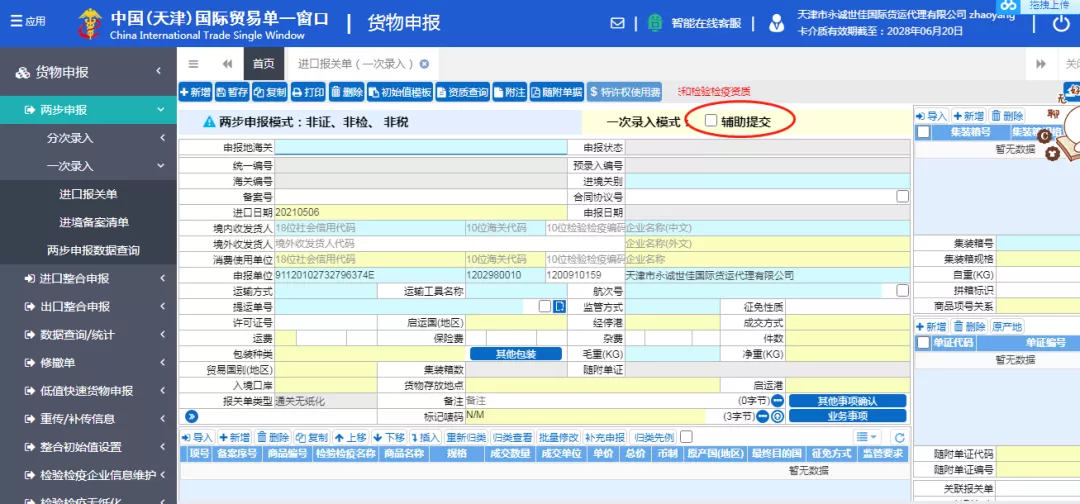Click tab scroll-forward double arrow
Screen dimensions: 1080x504
tap(1041, 64)
